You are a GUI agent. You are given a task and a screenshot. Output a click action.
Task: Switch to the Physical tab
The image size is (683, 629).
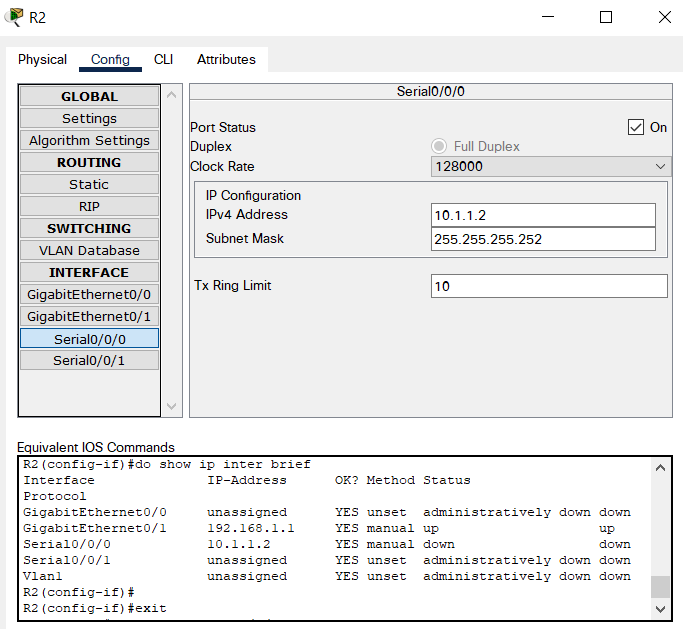tap(42, 59)
